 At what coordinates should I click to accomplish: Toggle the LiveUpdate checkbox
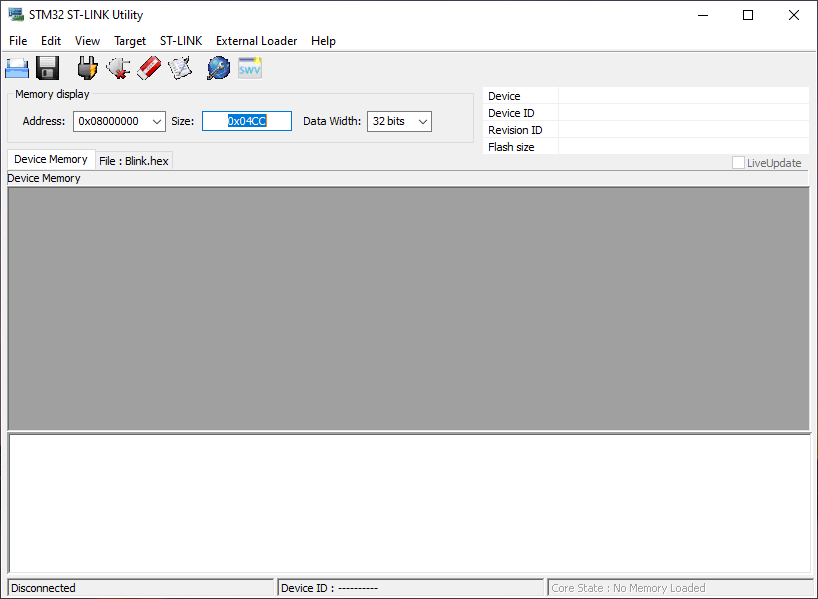click(738, 163)
